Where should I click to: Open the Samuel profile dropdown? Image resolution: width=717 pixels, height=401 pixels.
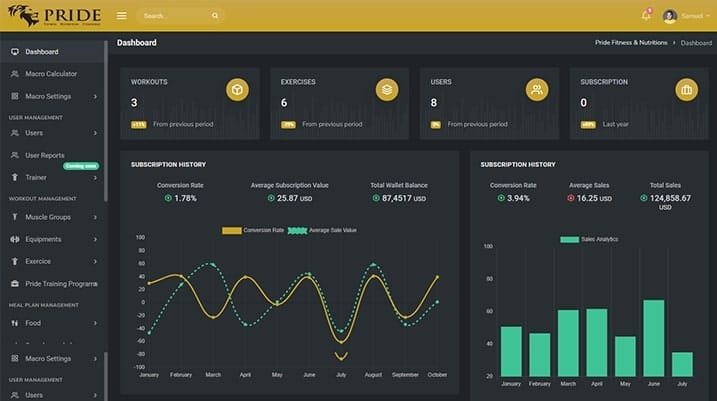pyautogui.click(x=686, y=16)
